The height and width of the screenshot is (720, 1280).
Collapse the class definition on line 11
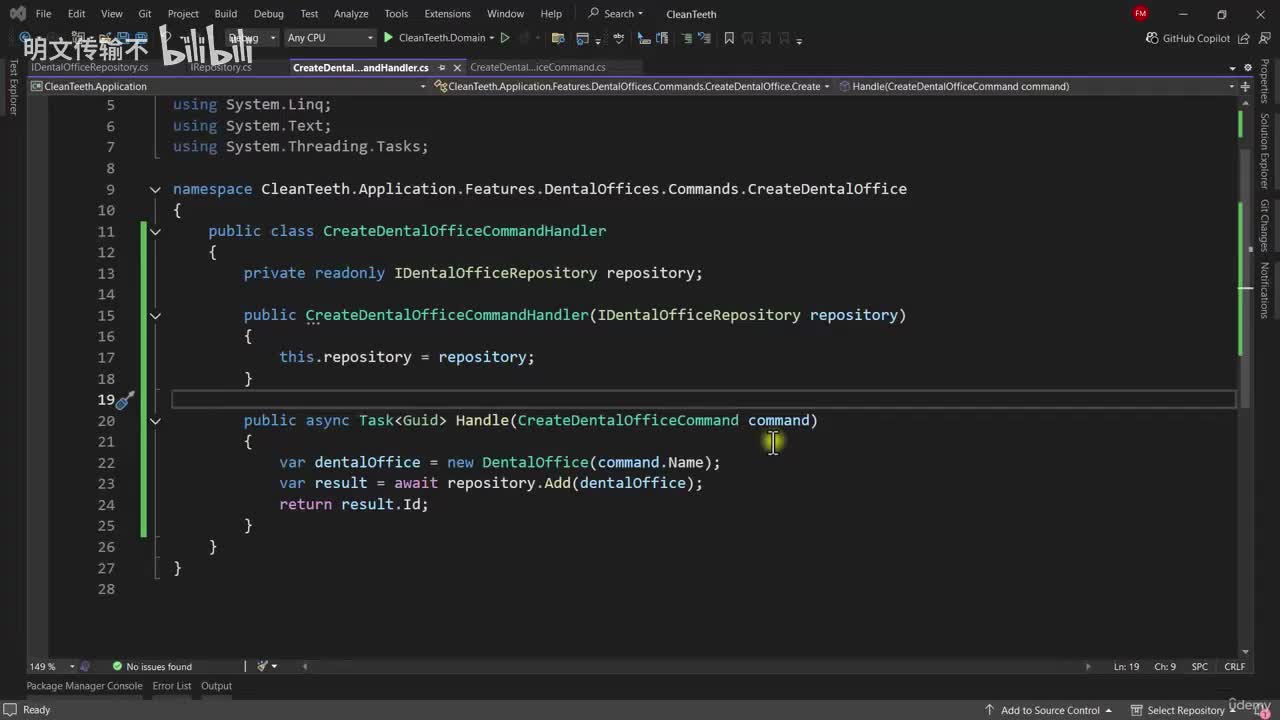pos(155,231)
